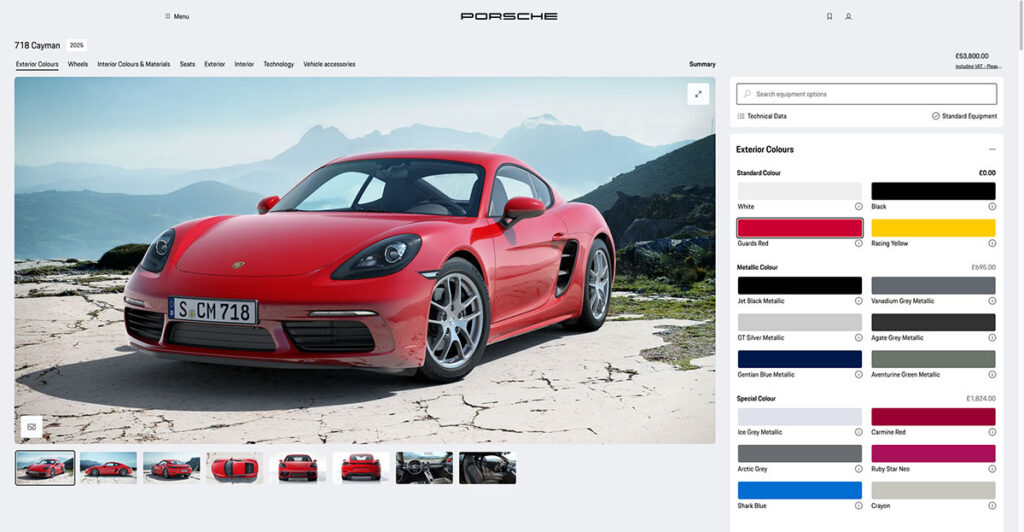Switch to the Technology tab

pyautogui.click(x=279, y=64)
